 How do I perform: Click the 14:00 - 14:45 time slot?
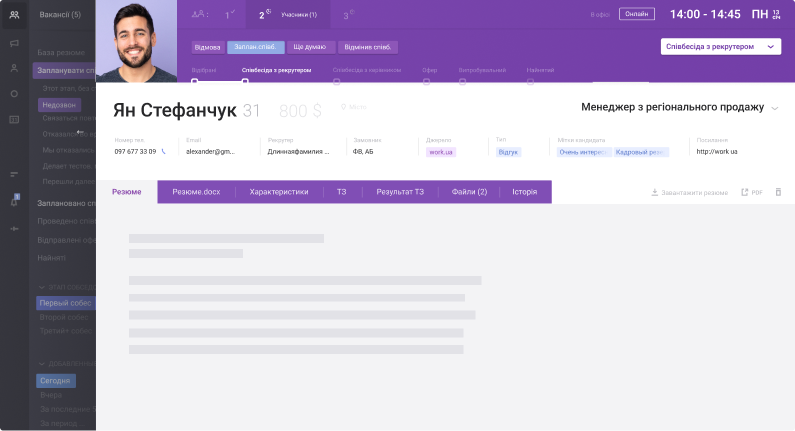(705, 14)
